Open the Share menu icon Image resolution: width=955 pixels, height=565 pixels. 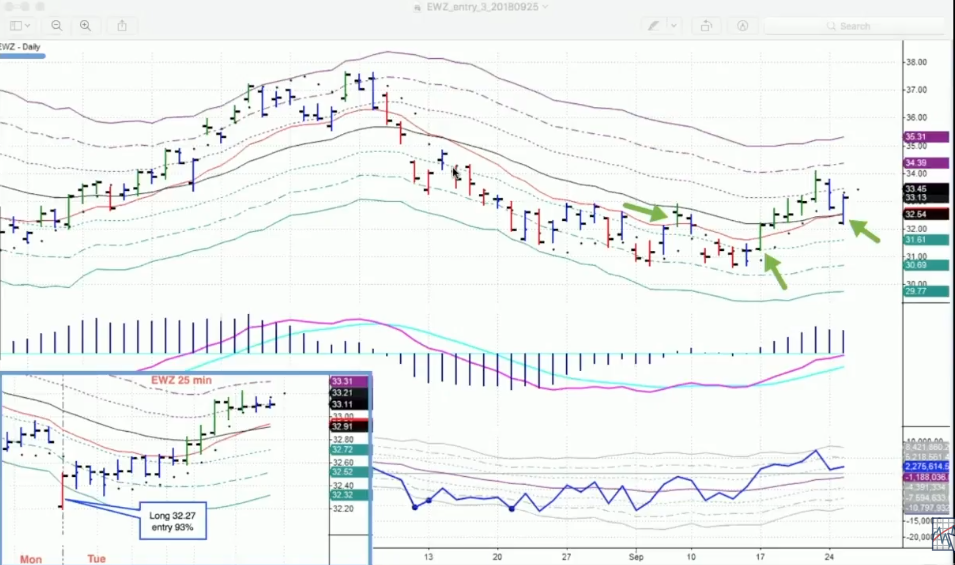122,25
